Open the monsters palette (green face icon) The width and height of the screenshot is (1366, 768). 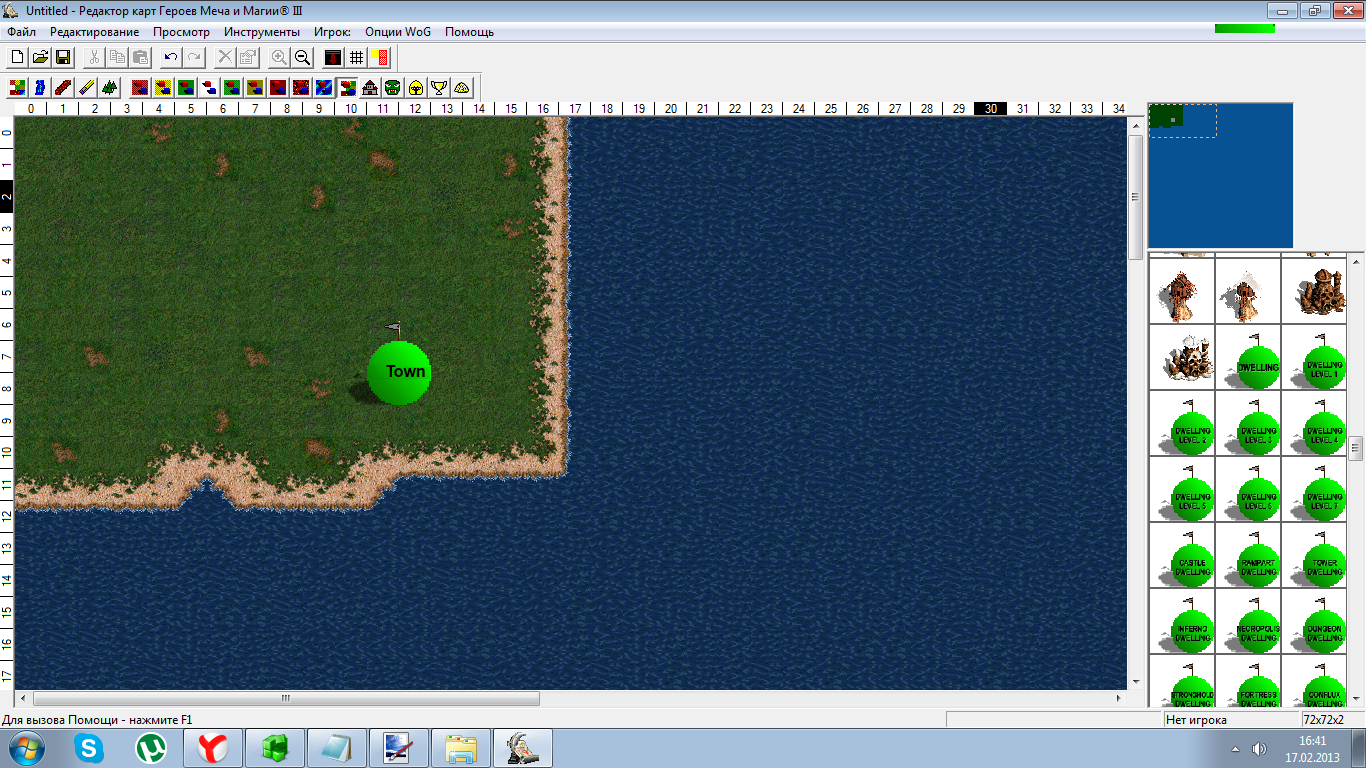point(393,87)
